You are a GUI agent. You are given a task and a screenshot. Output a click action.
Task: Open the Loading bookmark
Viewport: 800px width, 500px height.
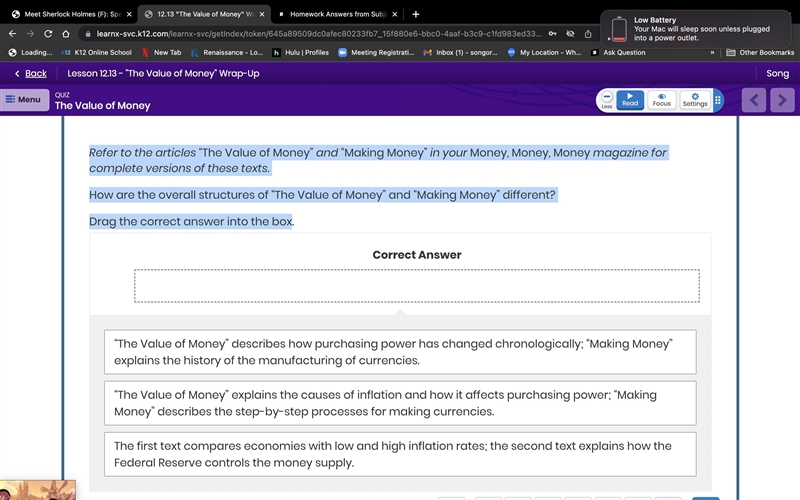31,52
